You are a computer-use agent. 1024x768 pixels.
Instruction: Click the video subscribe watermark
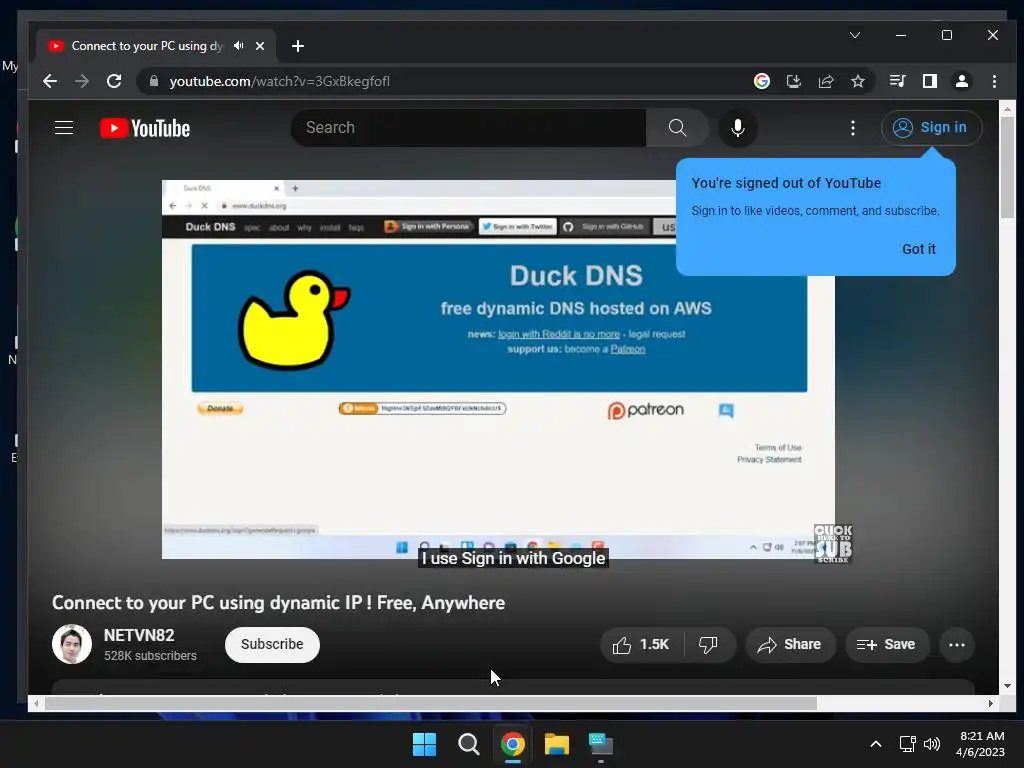pyautogui.click(x=833, y=543)
